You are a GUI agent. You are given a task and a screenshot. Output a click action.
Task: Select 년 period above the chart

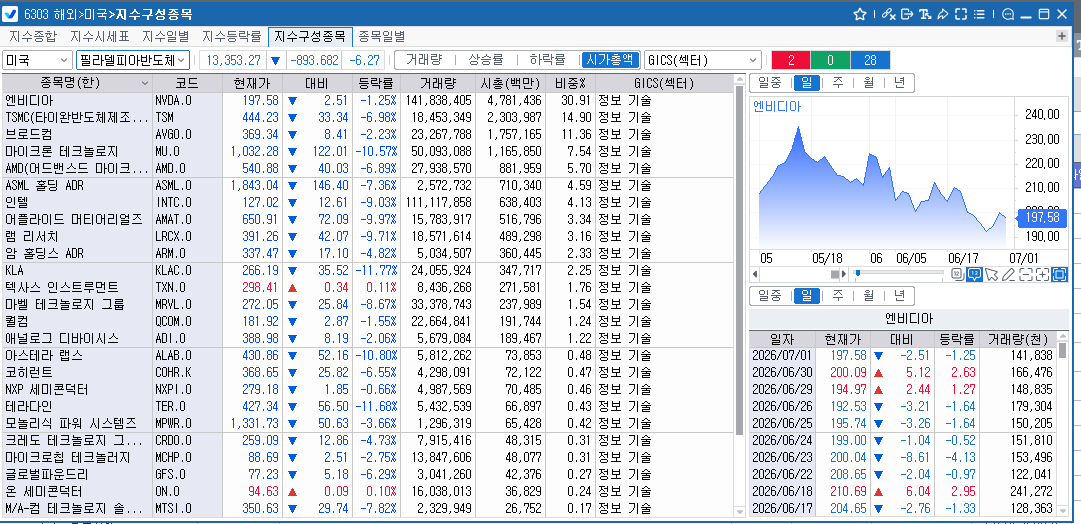point(899,83)
